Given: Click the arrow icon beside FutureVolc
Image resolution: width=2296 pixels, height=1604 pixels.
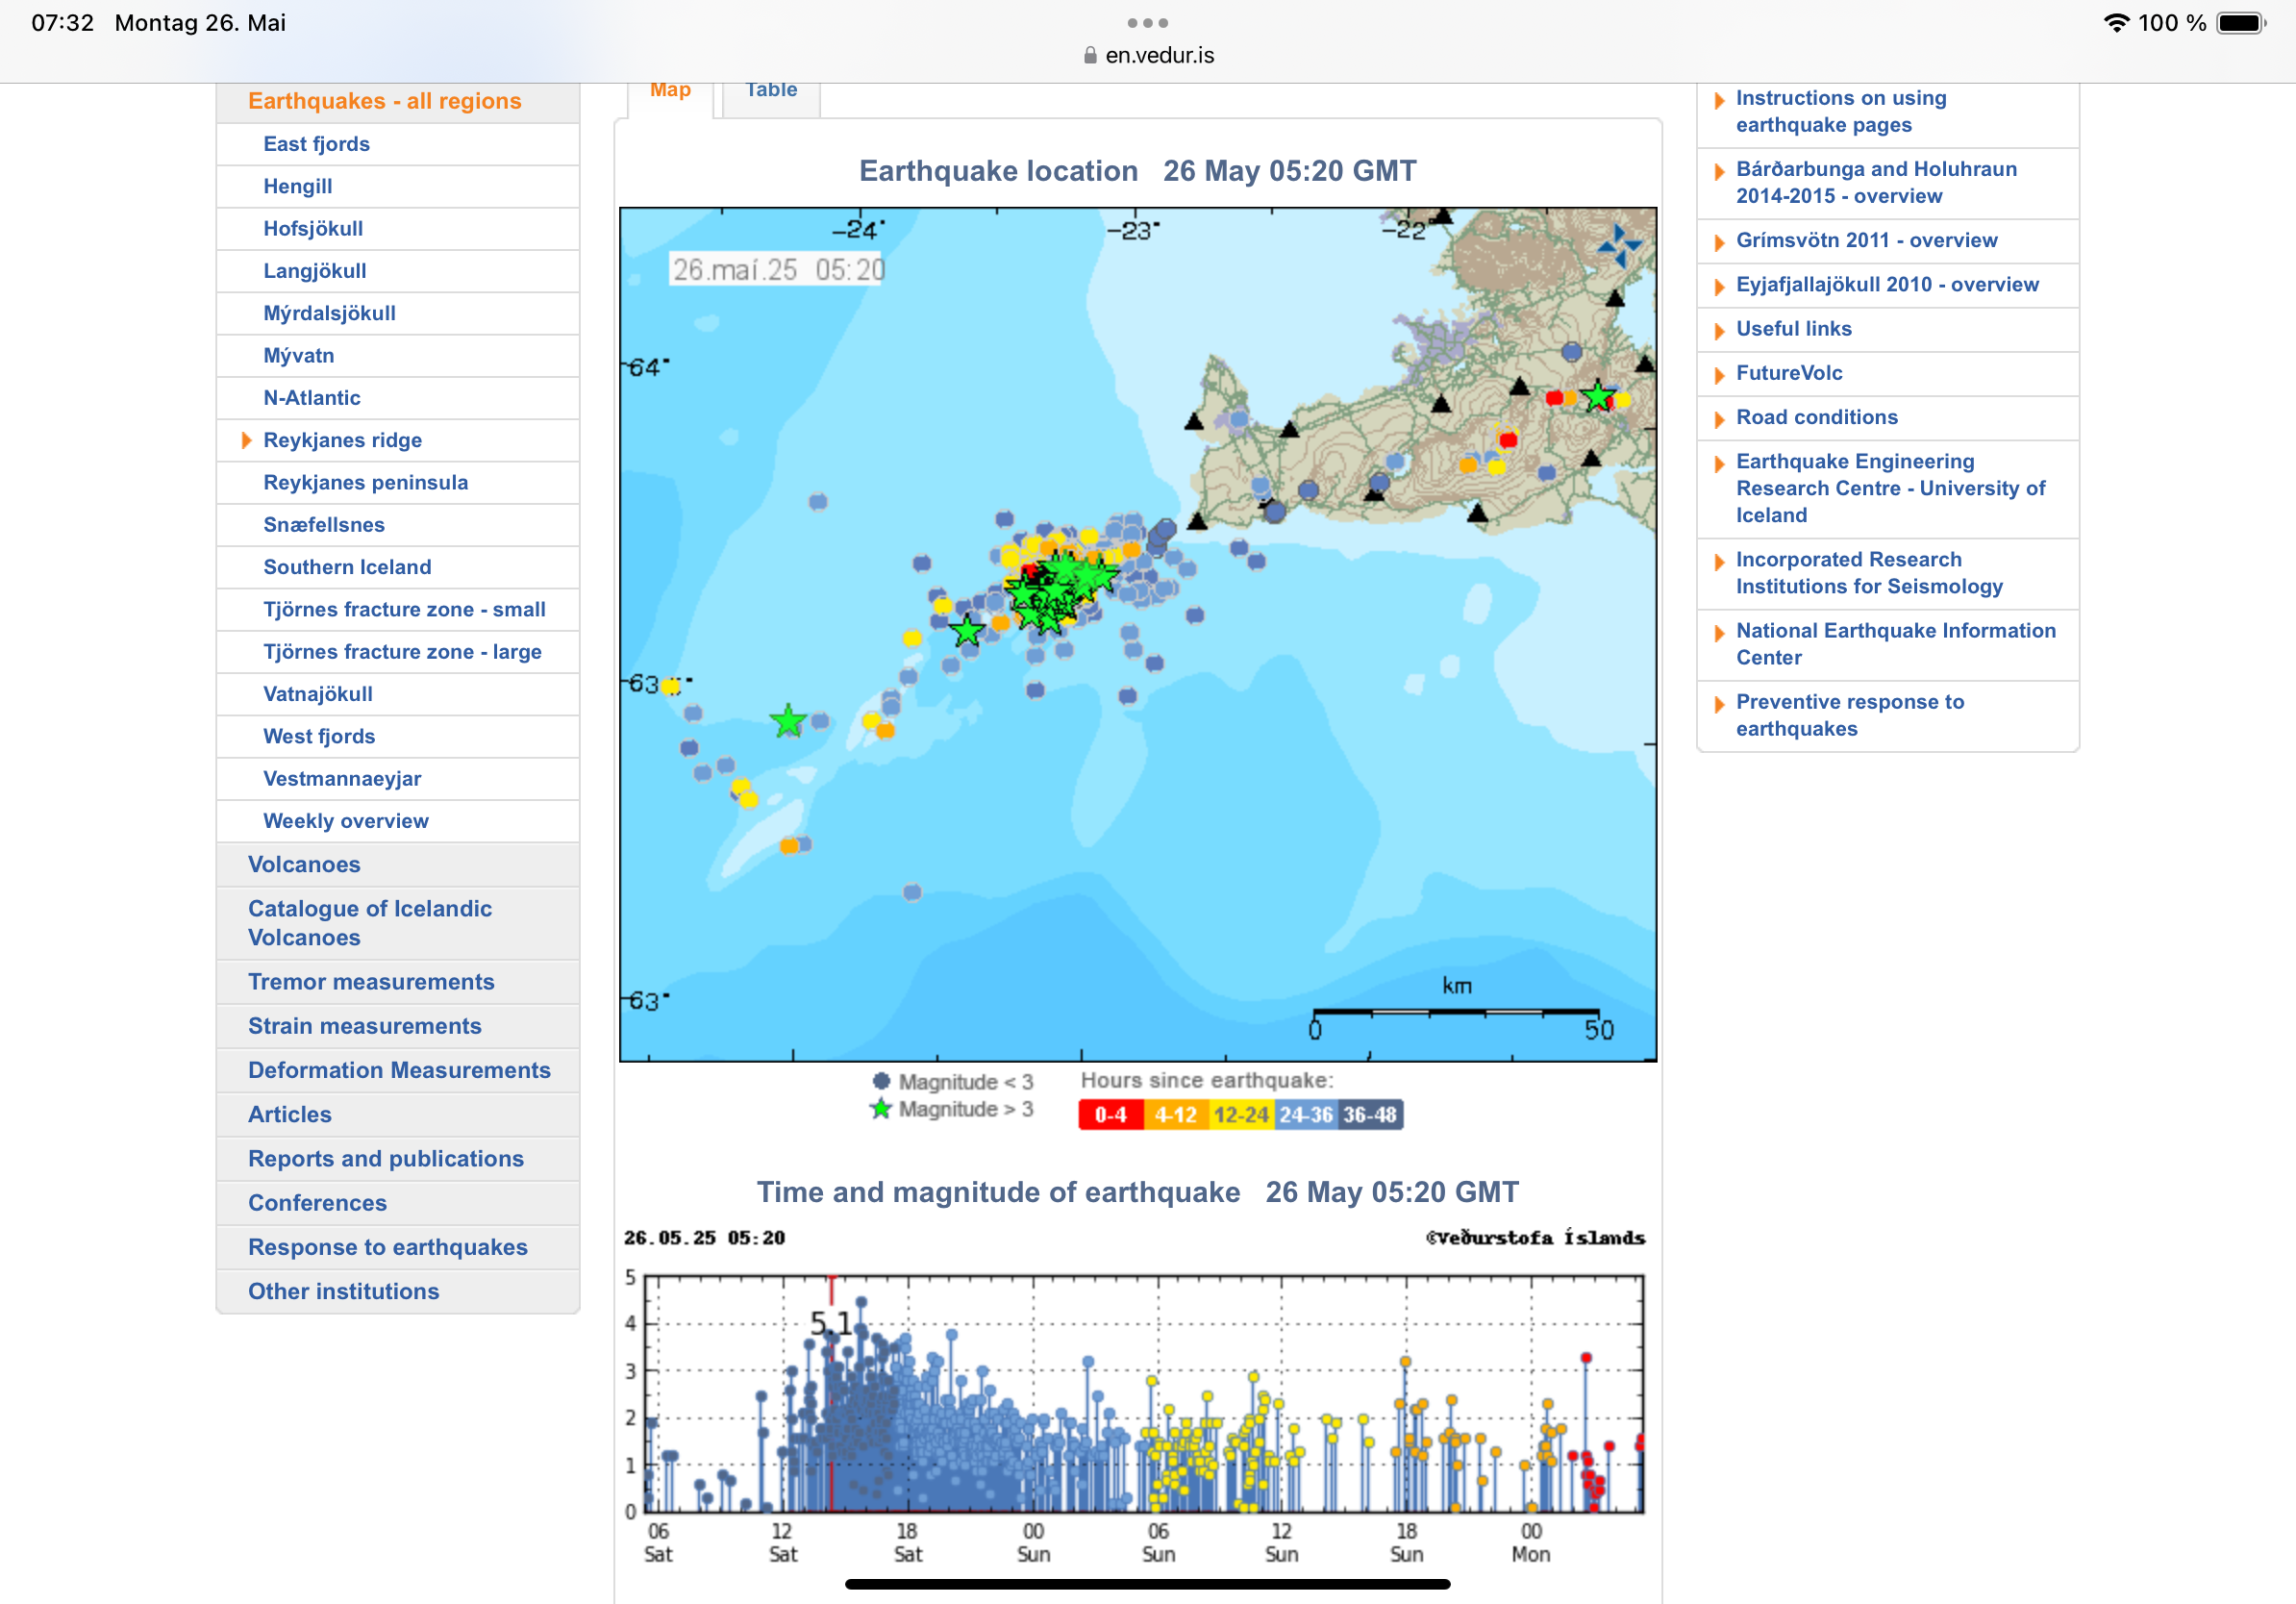Looking at the screenshot, I should pyautogui.click(x=1719, y=375).
